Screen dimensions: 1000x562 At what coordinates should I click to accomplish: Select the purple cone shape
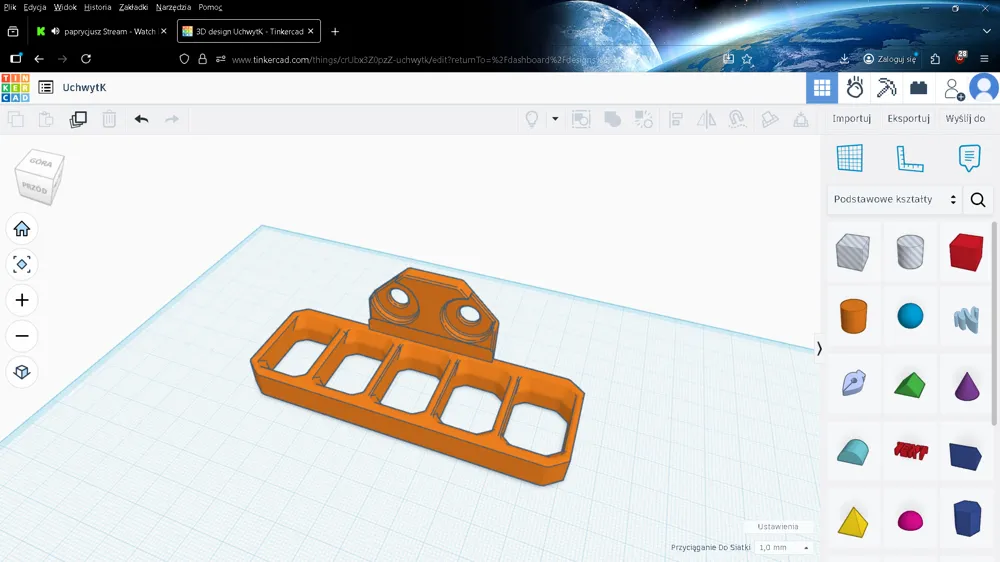967,385
